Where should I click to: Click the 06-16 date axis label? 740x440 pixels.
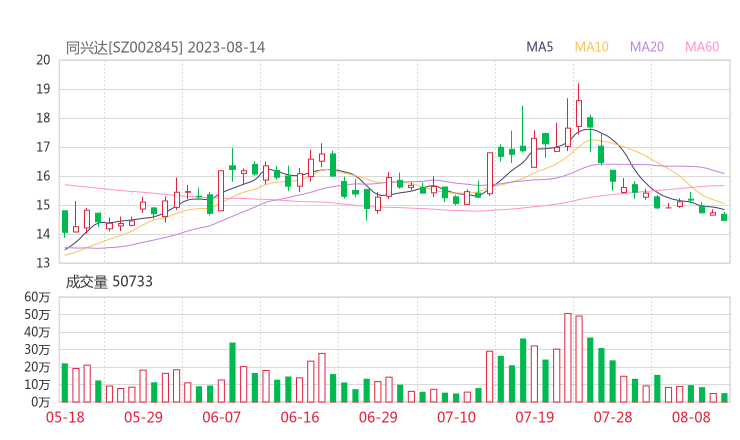point(300,417)
